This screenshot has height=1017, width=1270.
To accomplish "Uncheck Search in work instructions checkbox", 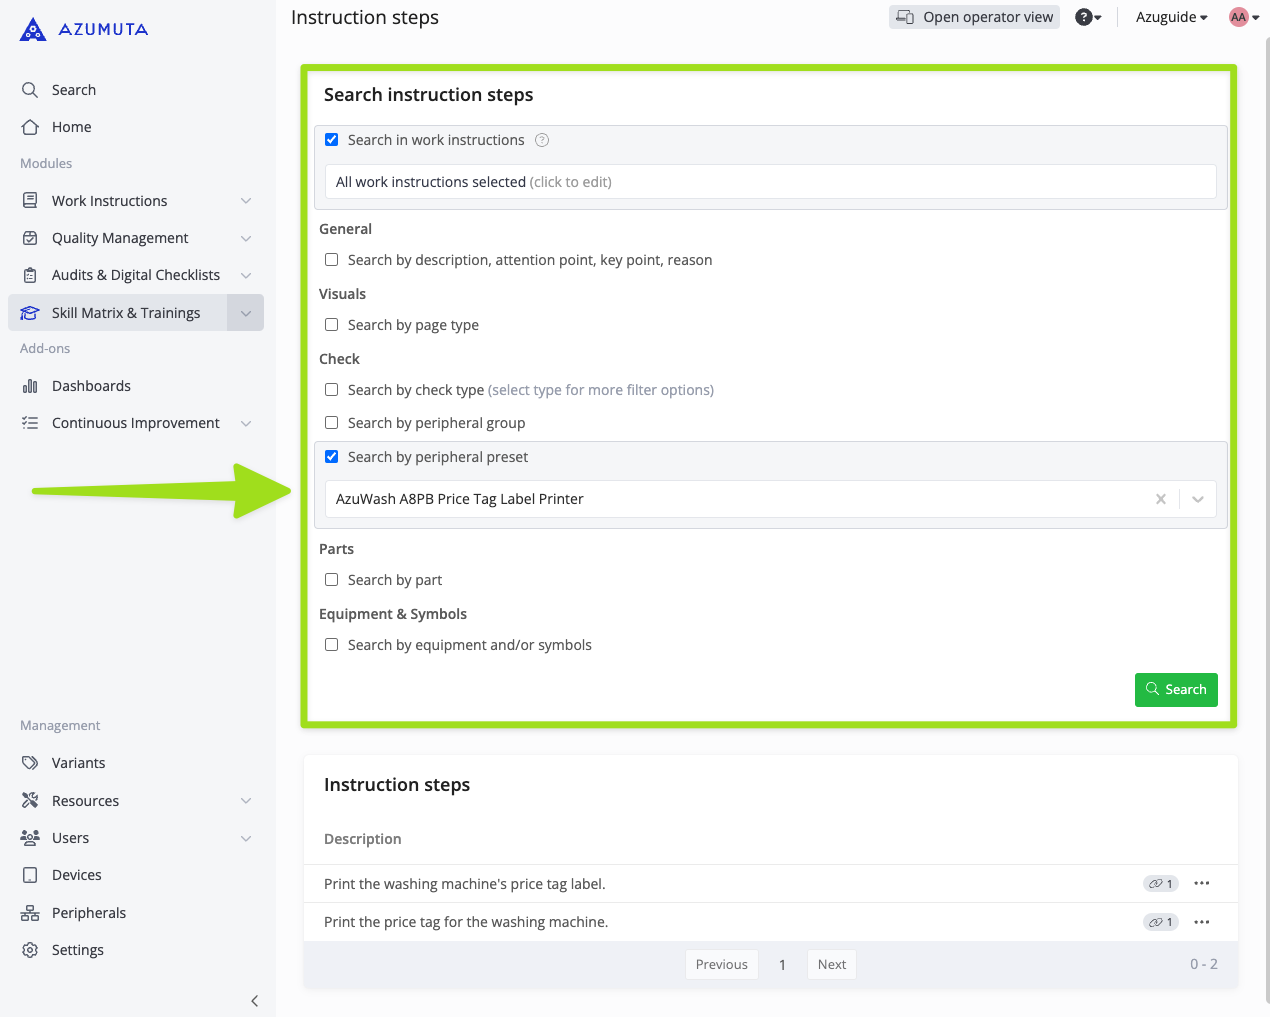I will [x=332, y=140].
